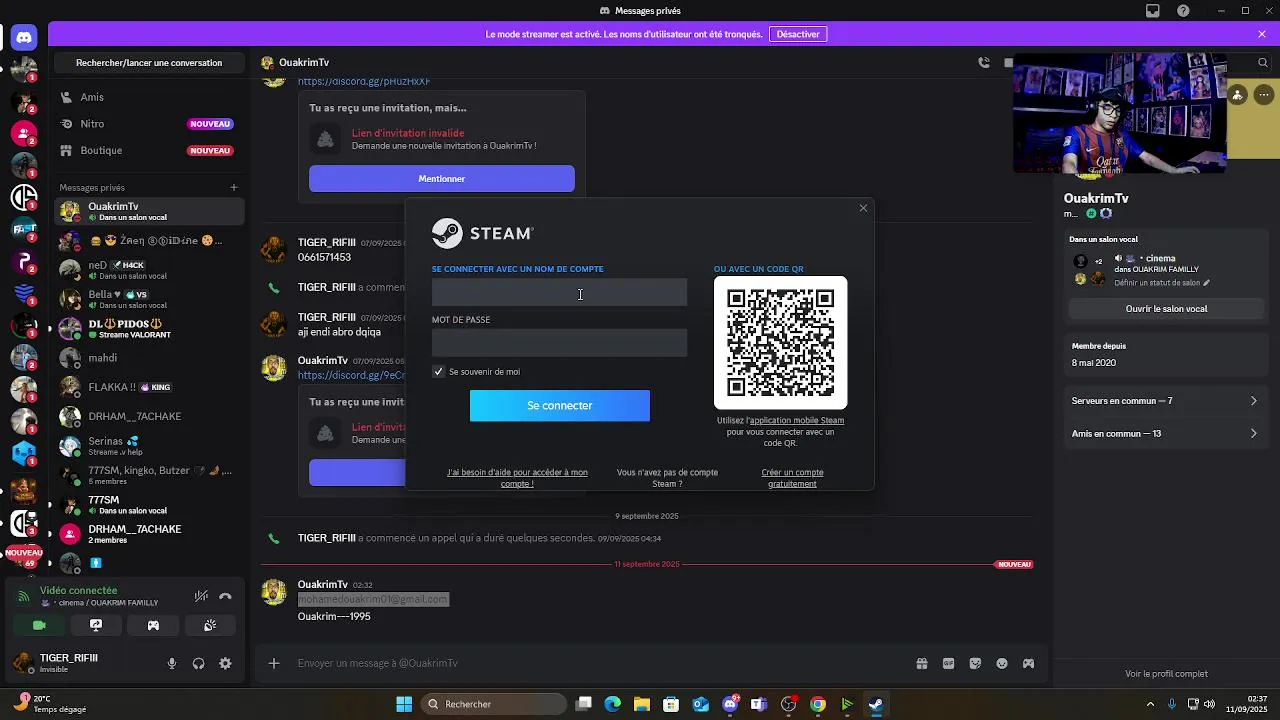Screen dimensions: 1280x720
Task: Deafen audio with the headphones icon
Action: [198, 663]
